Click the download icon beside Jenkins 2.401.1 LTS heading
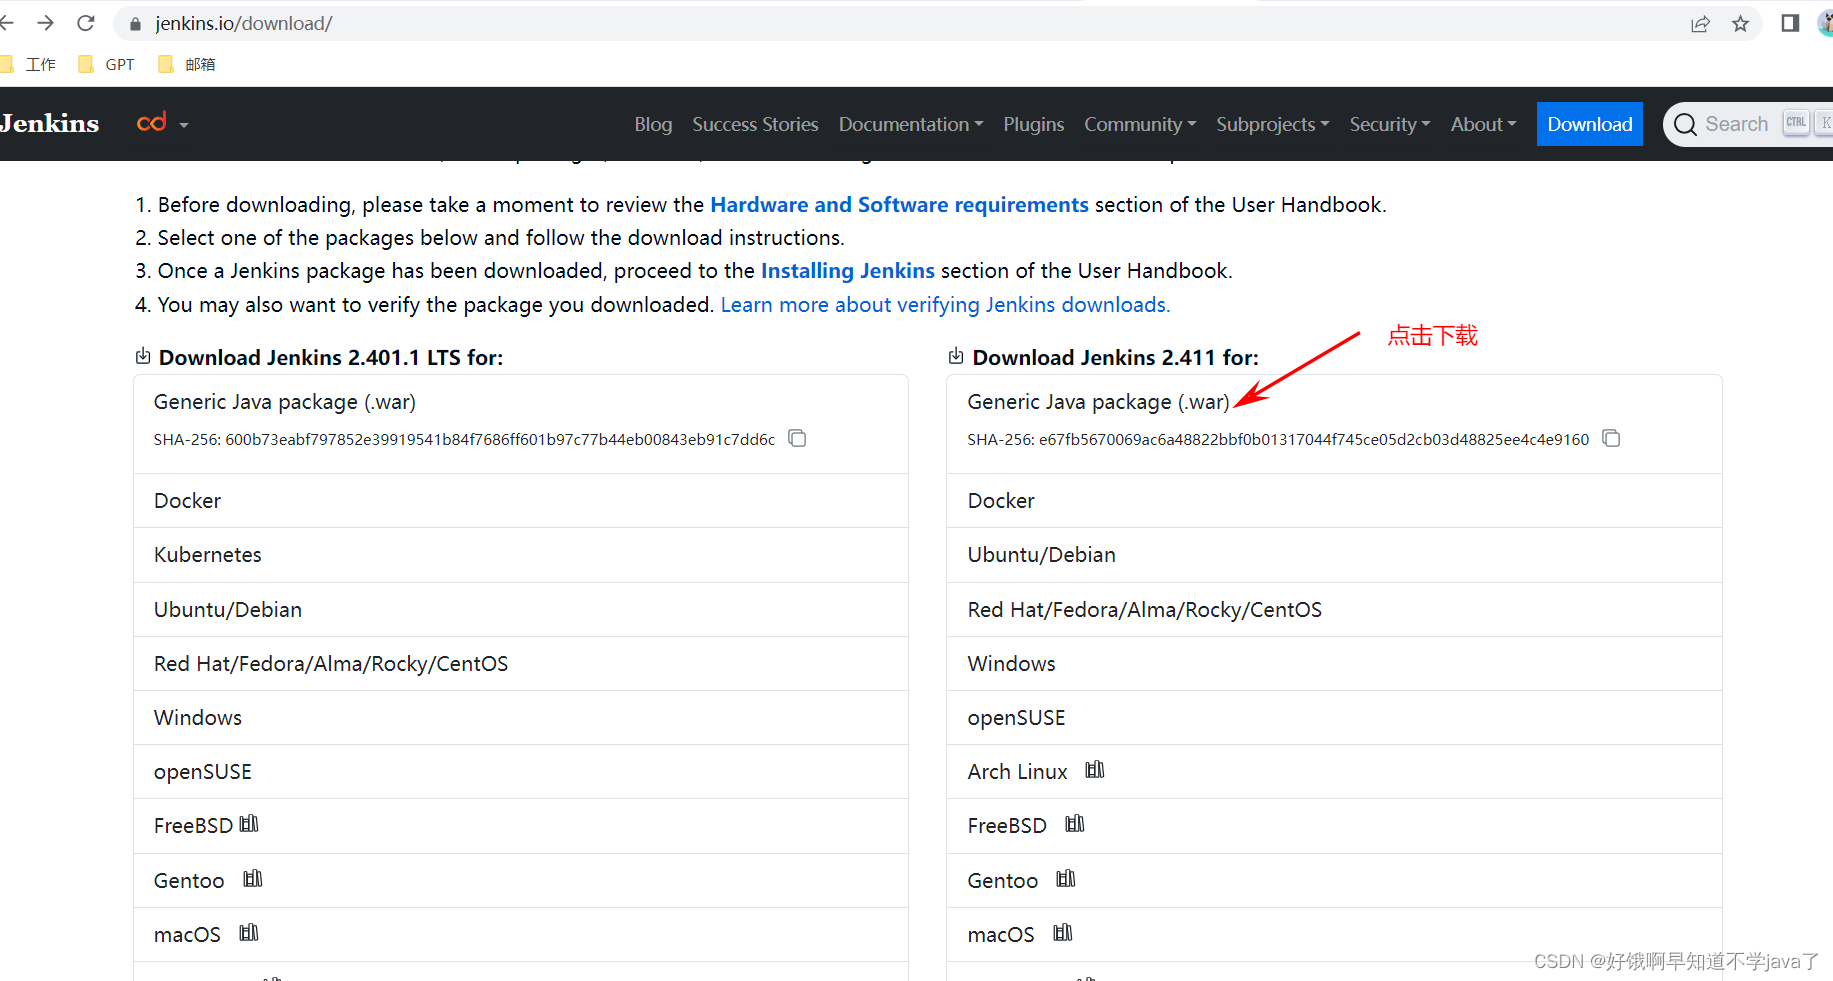Screen dimensions: 1833x981 click(143, 356)
